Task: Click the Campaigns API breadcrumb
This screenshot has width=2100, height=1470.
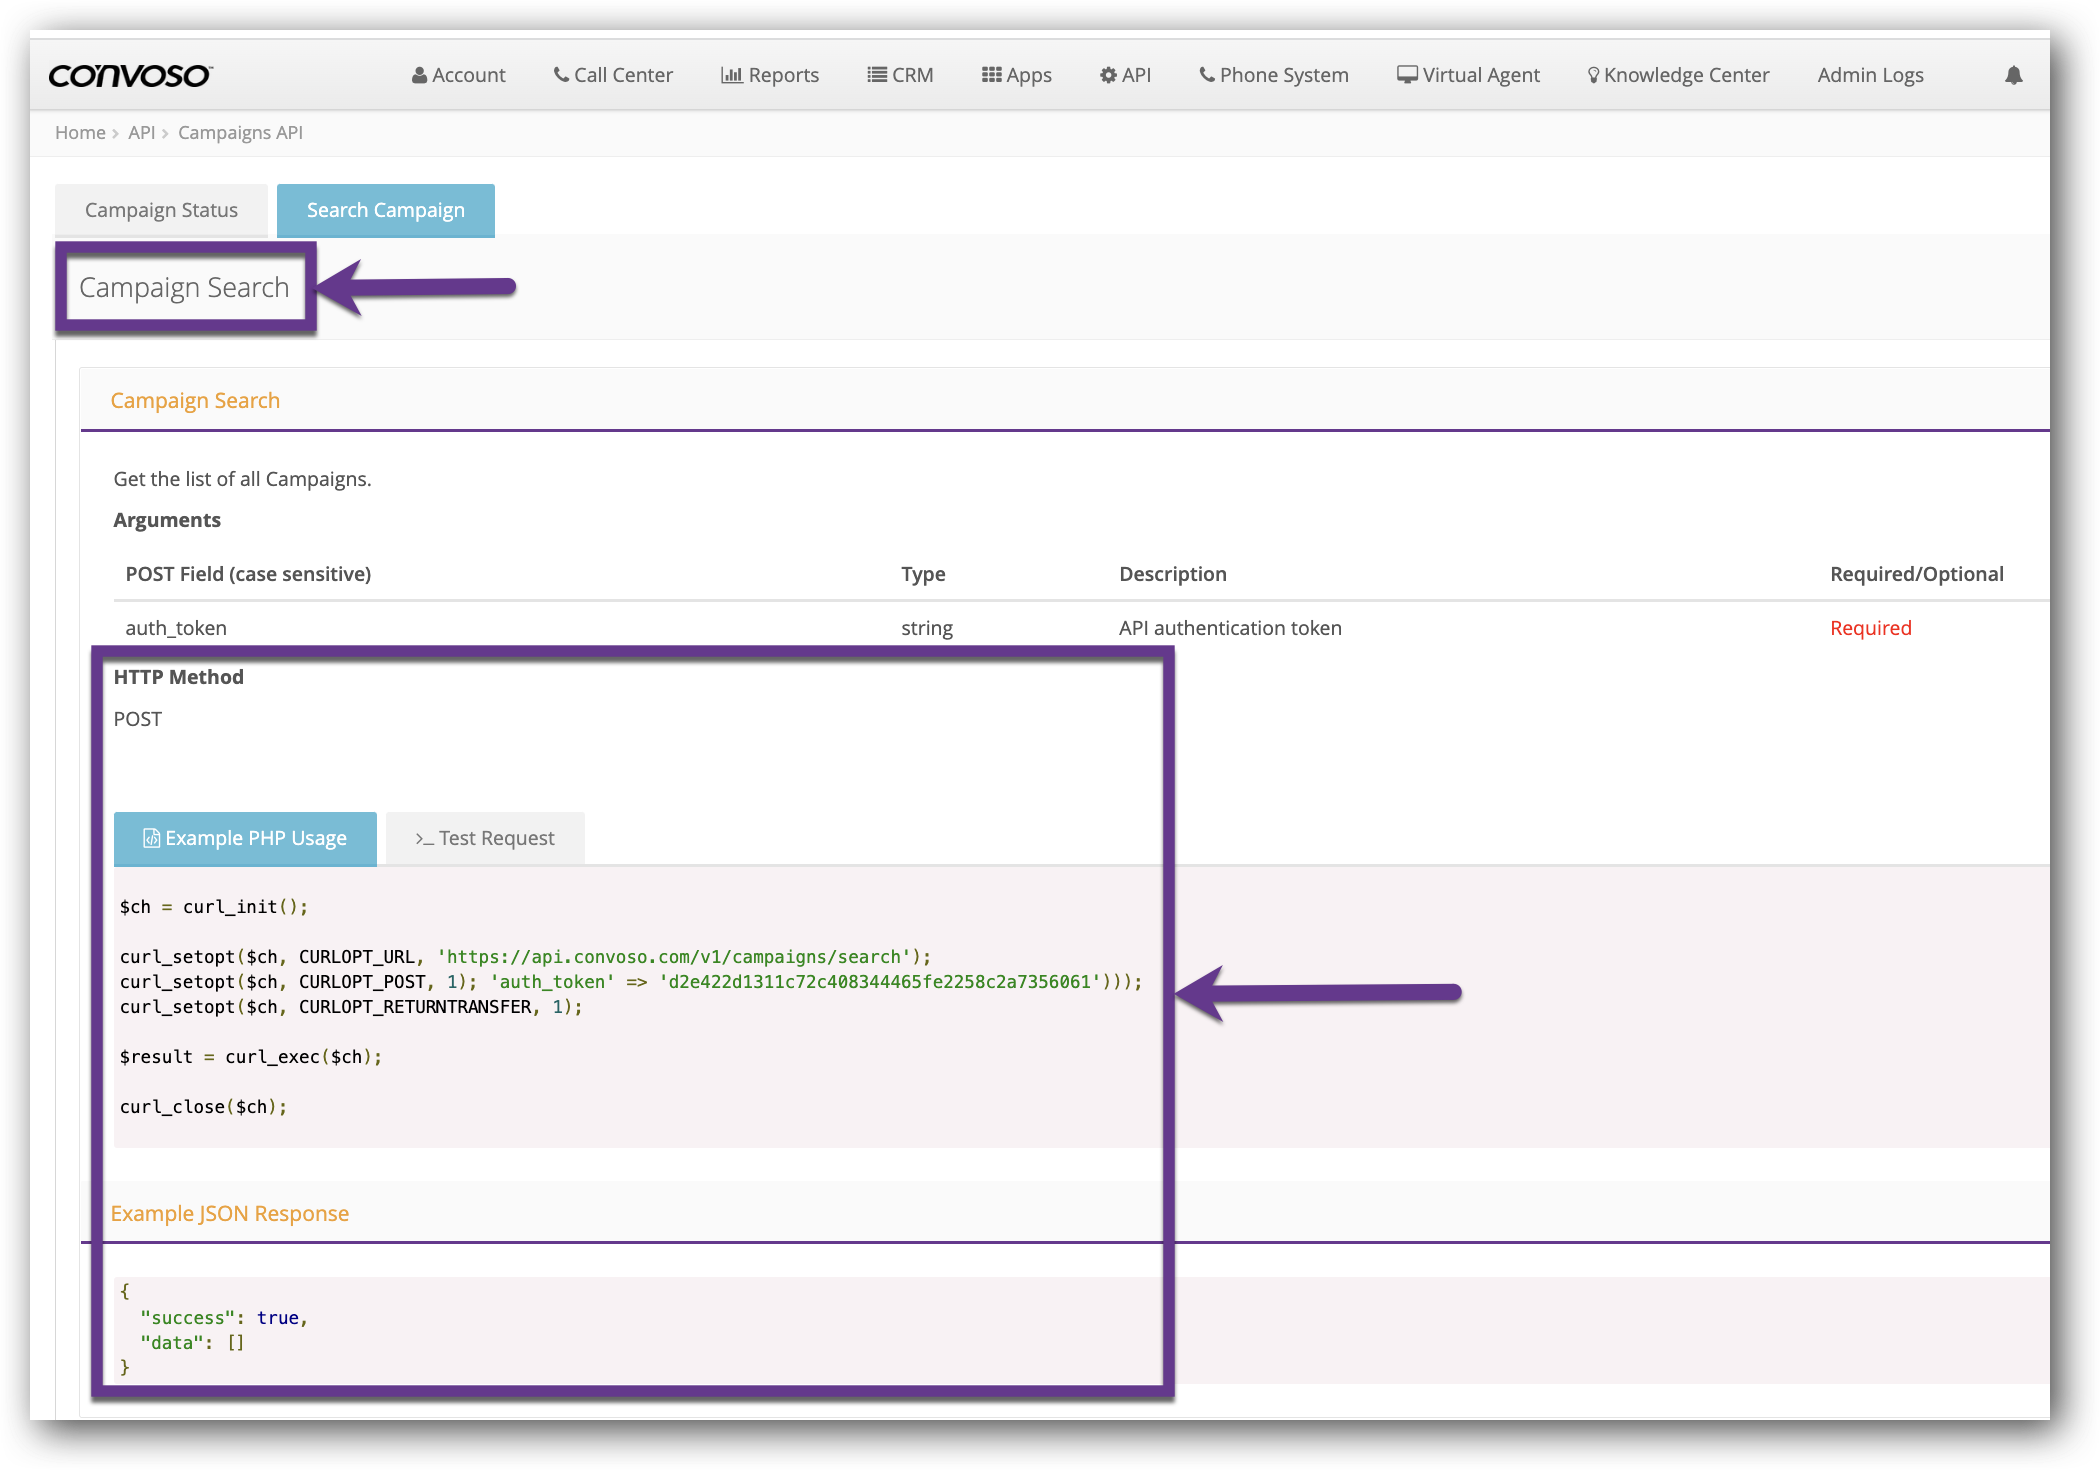Action: (x=240, y=132)
